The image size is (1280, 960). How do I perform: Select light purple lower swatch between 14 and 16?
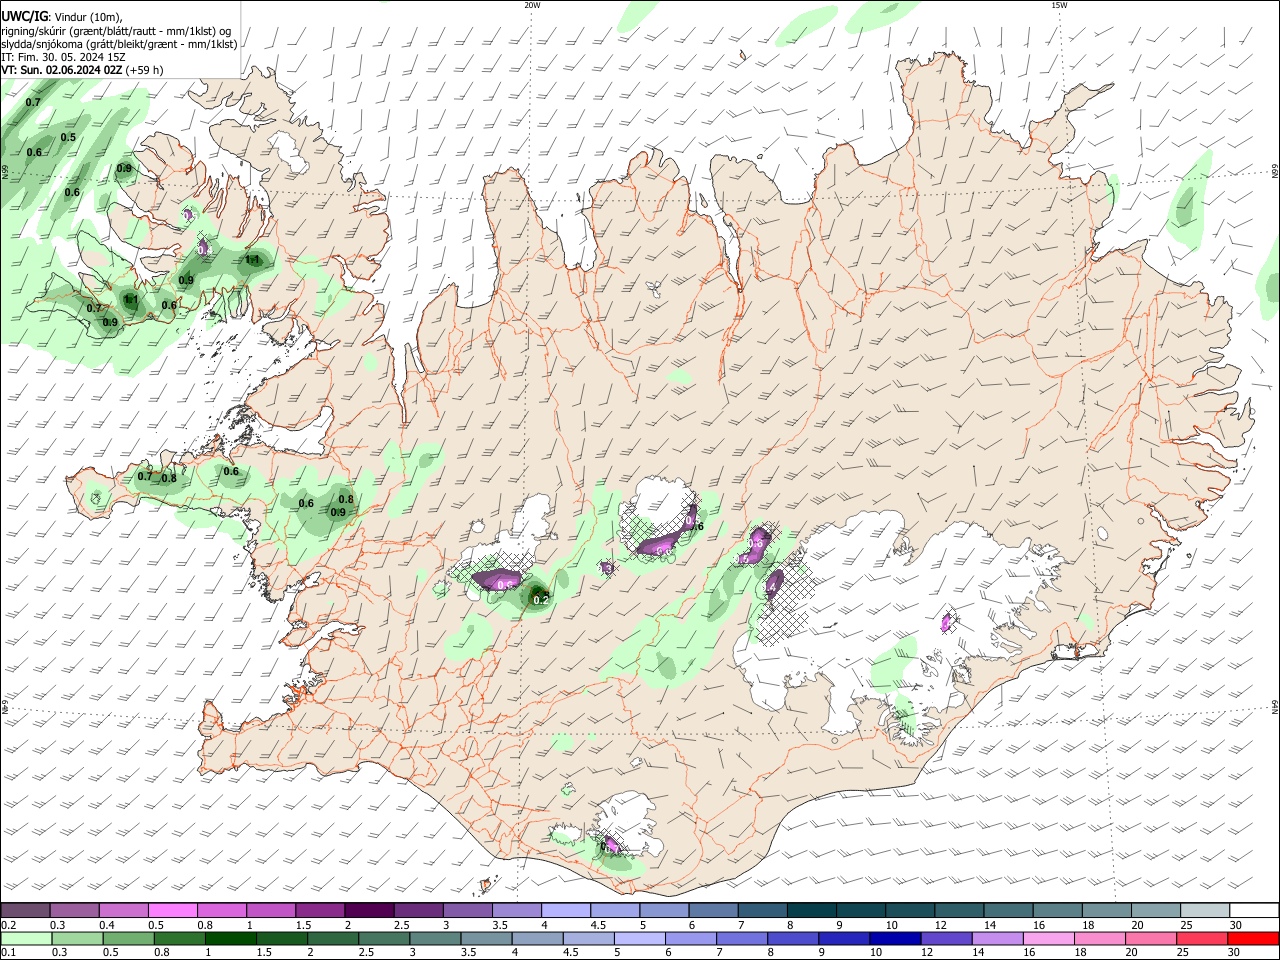(997, 938)
